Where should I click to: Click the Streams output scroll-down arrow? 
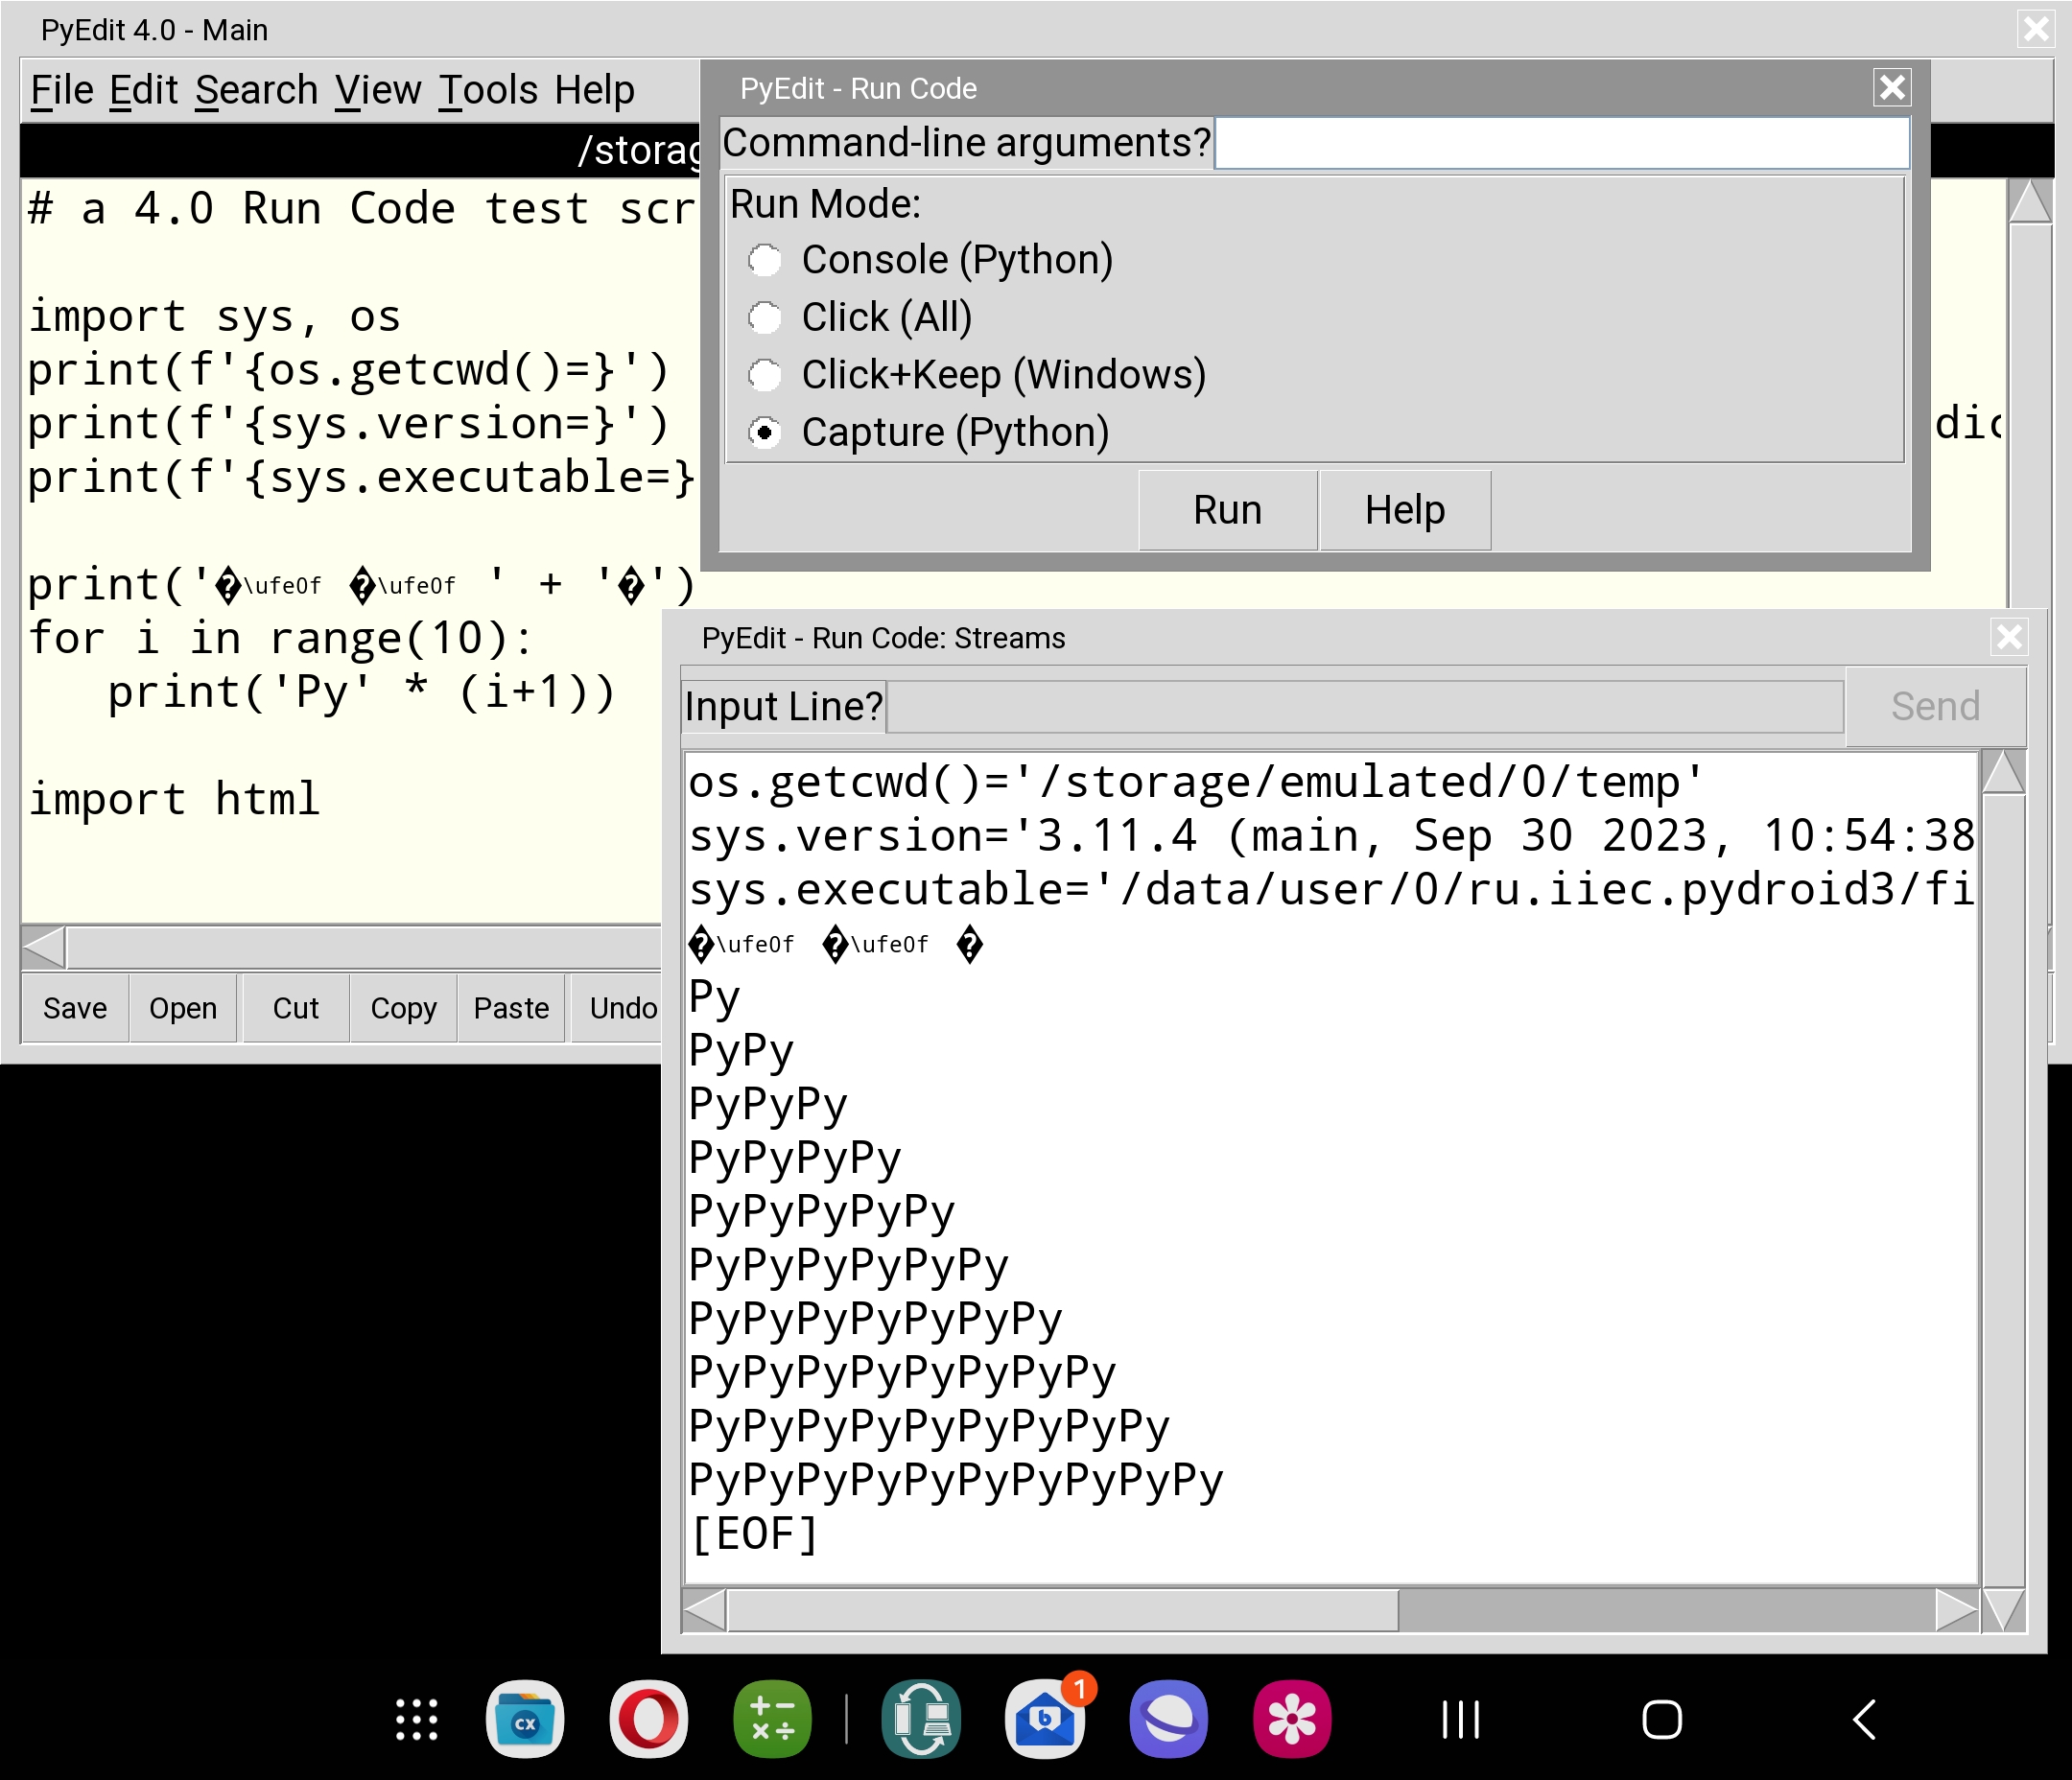2004,1610
